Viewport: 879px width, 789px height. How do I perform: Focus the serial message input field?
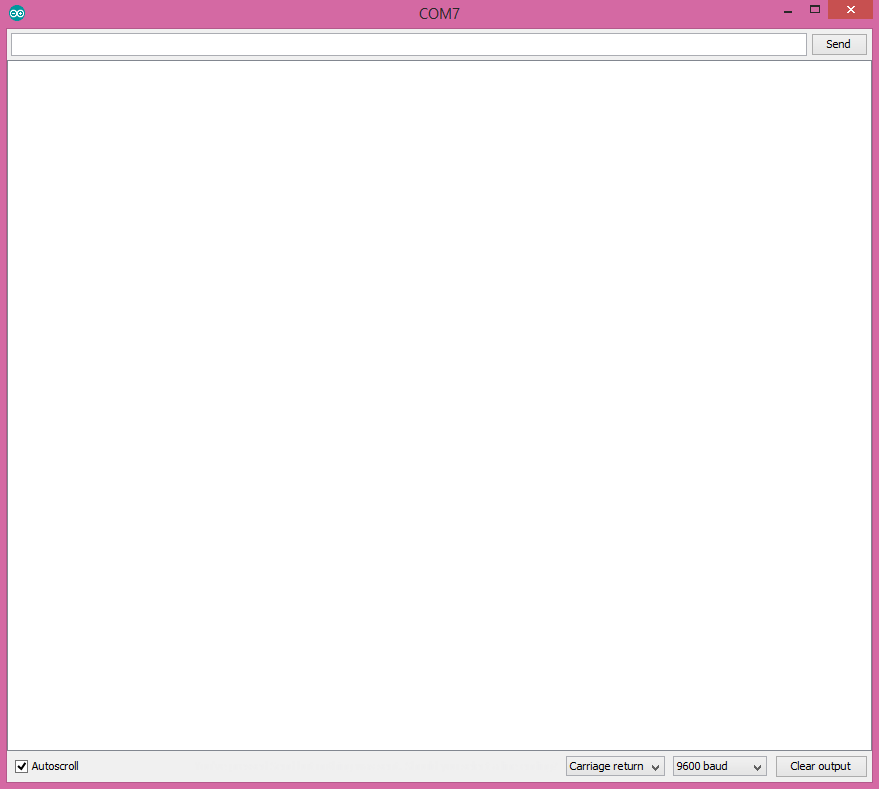point(408,44)
